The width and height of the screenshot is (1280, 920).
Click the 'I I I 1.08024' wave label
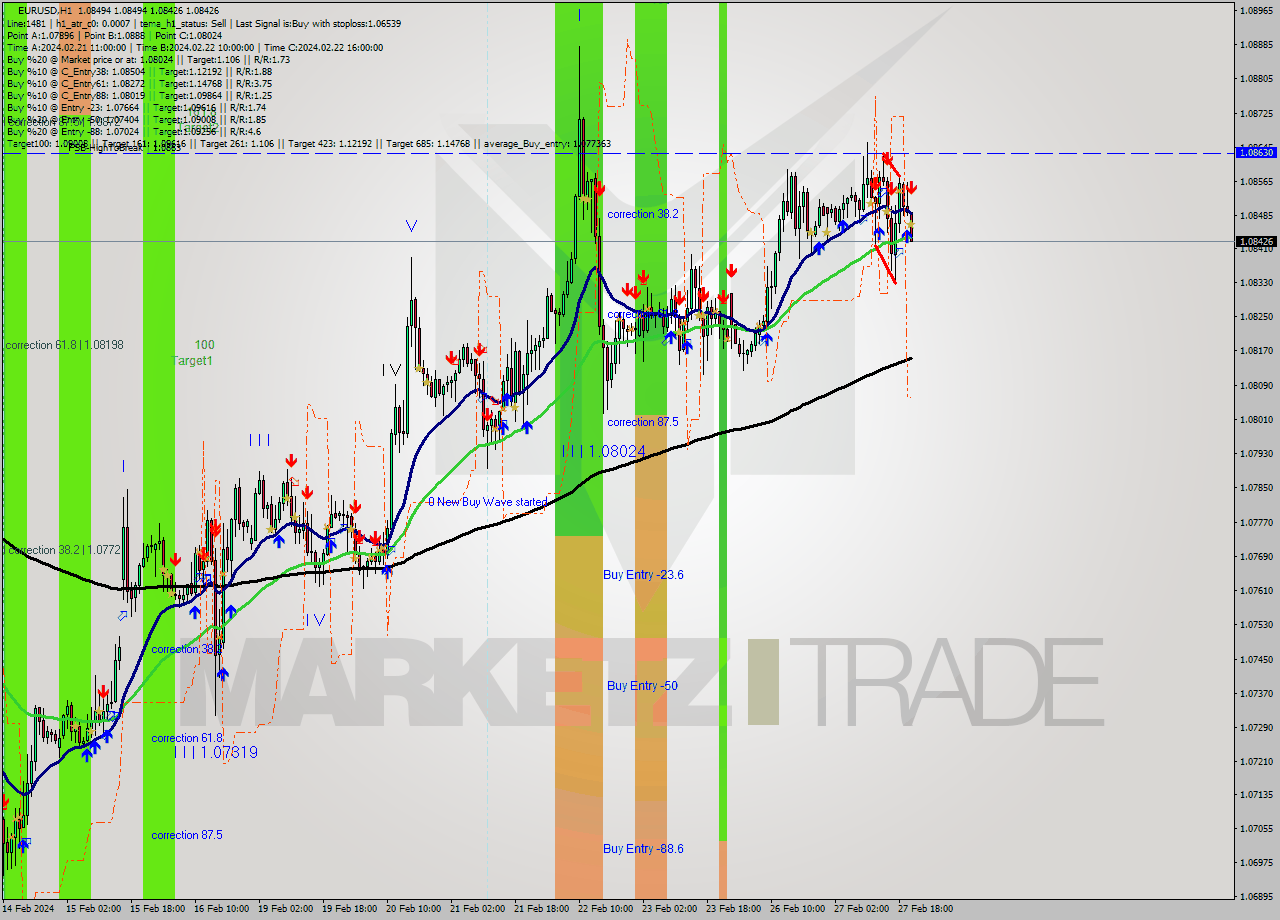tap(603, 452)
